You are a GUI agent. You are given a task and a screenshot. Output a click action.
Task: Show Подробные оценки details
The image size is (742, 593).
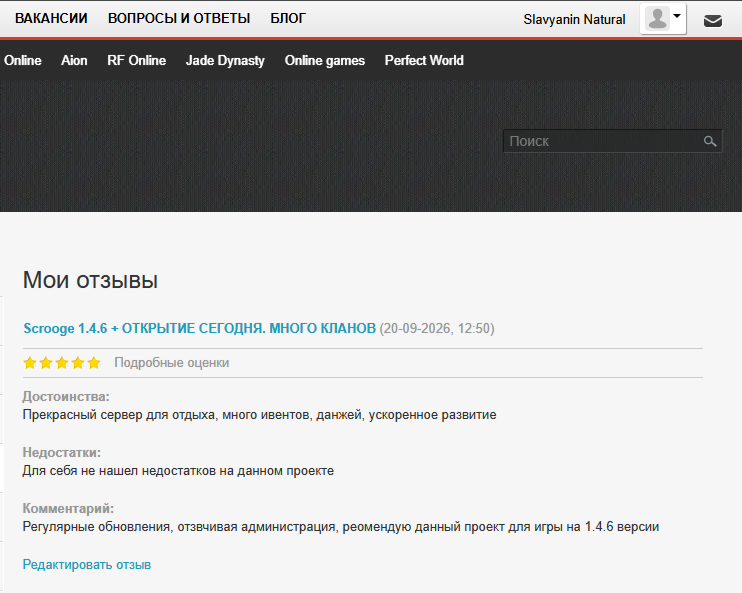tap(172, 363)
